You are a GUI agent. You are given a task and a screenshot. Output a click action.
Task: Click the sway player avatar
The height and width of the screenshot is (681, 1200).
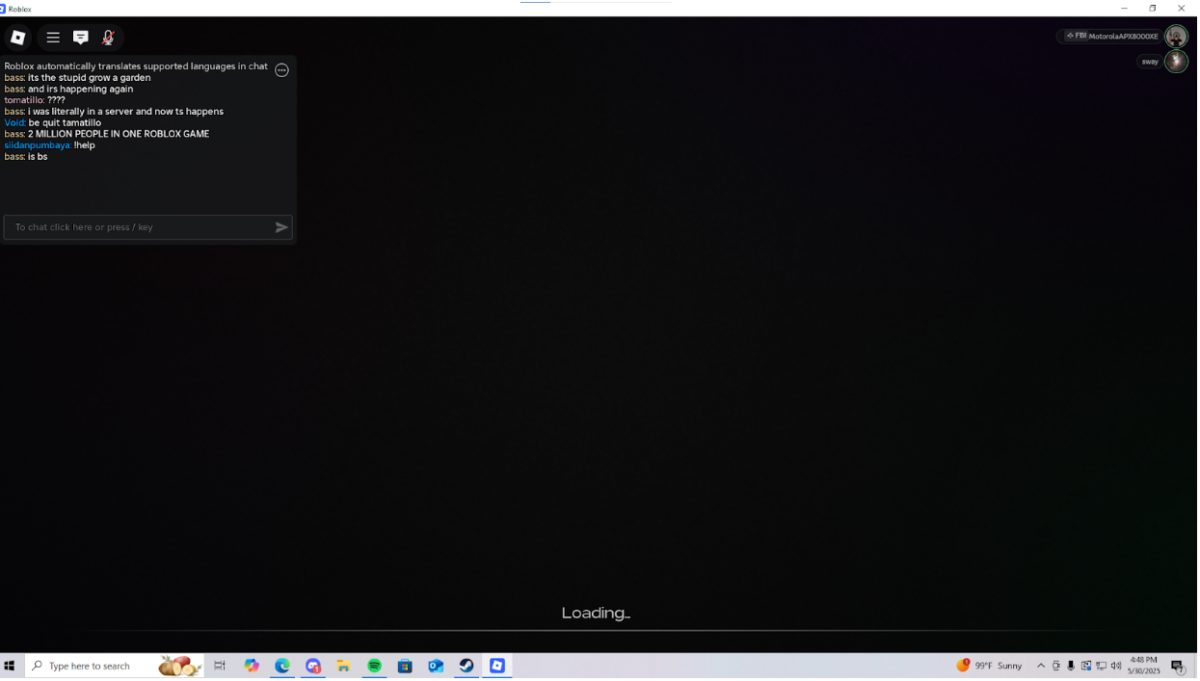coord(1176,61)
